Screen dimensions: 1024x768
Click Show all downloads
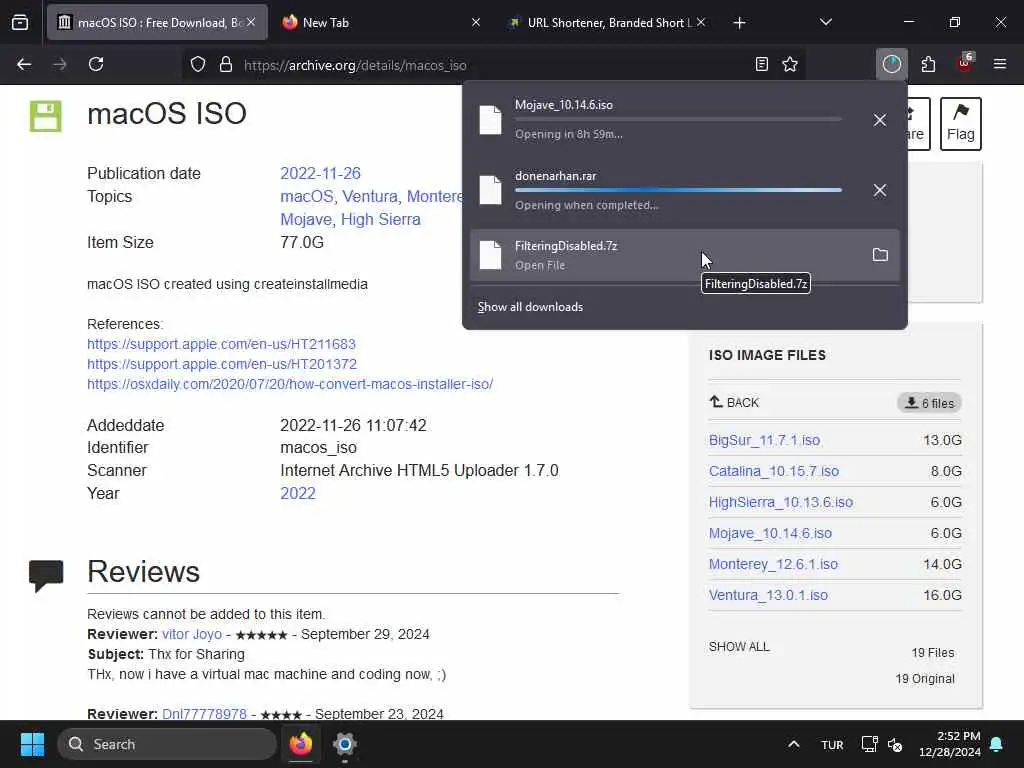530,307
